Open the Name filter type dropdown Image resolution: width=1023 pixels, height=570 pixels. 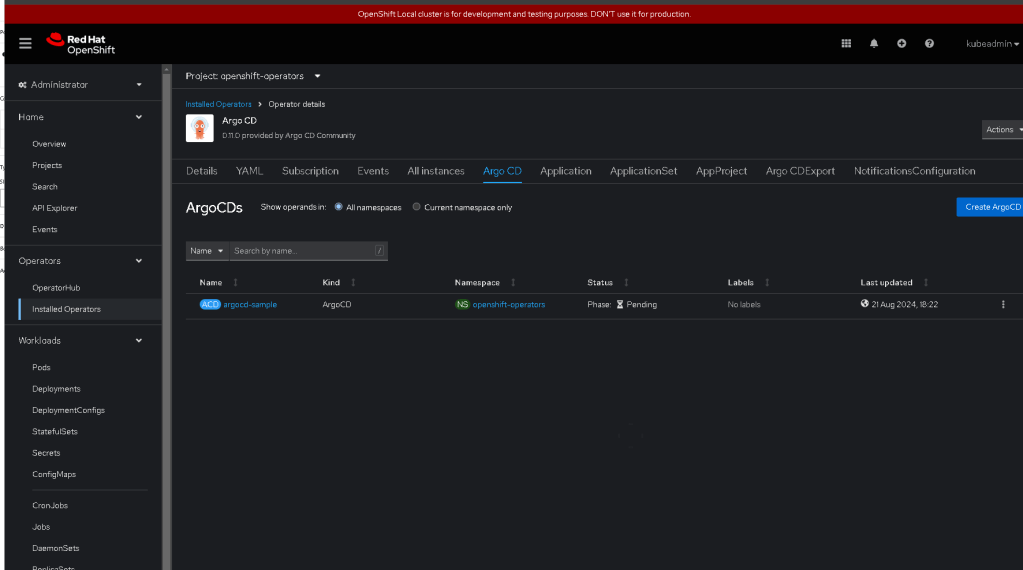[207, 251]
